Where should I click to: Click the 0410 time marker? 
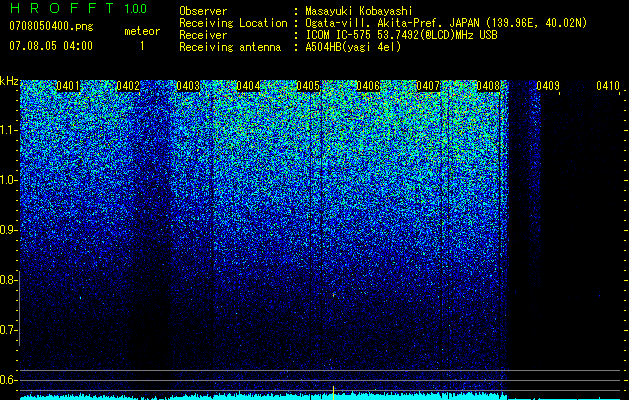(x=608, y=86)
